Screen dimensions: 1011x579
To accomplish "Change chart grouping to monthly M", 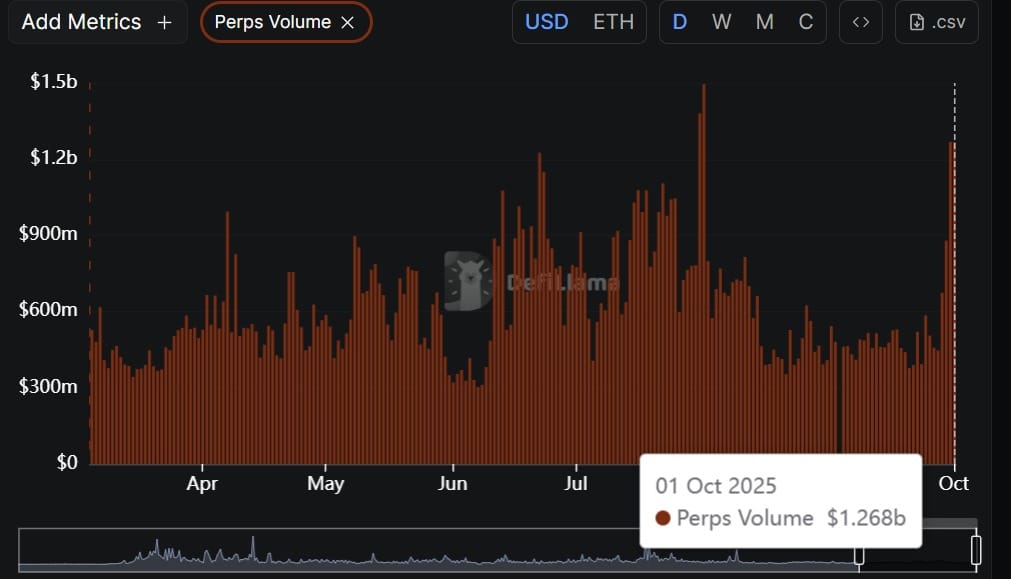I will click(x=764, y=22).
